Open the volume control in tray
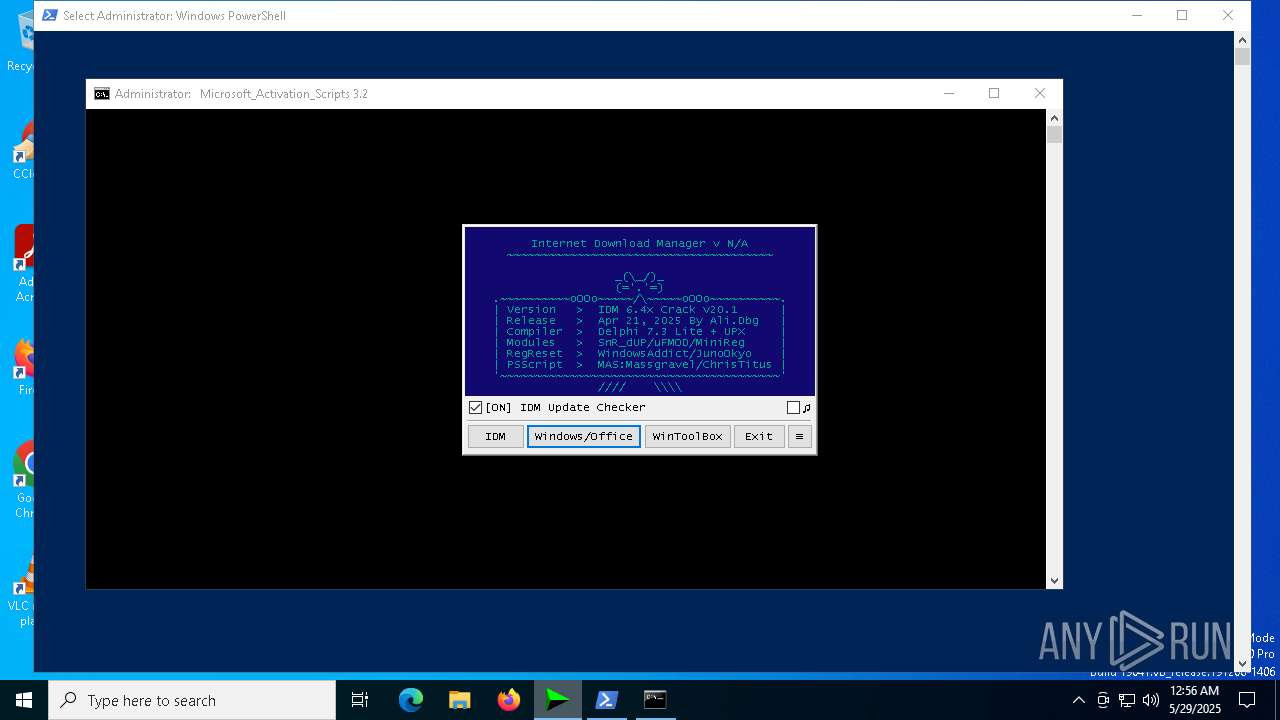The height and width of the screenshot is (720, 1280). click(1150, 700)
